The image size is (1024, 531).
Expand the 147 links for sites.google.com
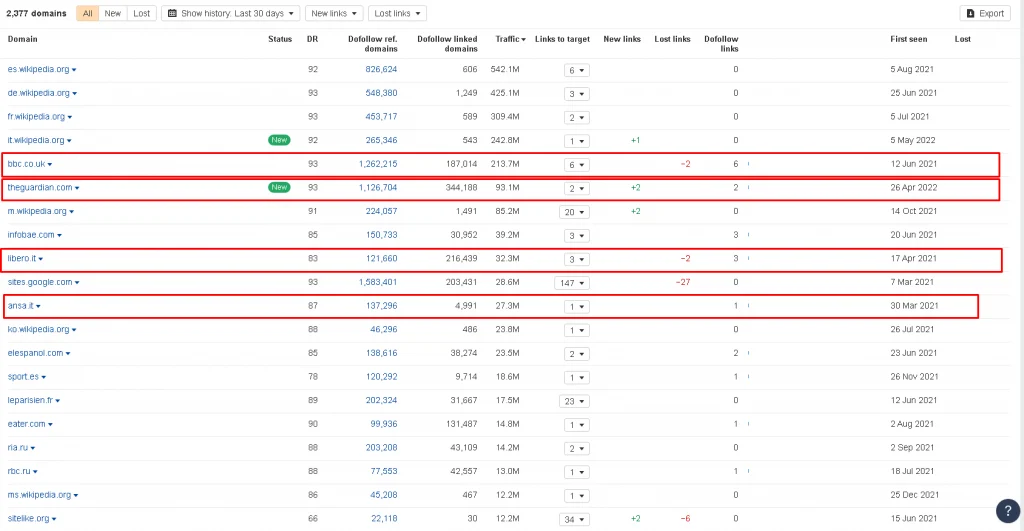[571, 283]
